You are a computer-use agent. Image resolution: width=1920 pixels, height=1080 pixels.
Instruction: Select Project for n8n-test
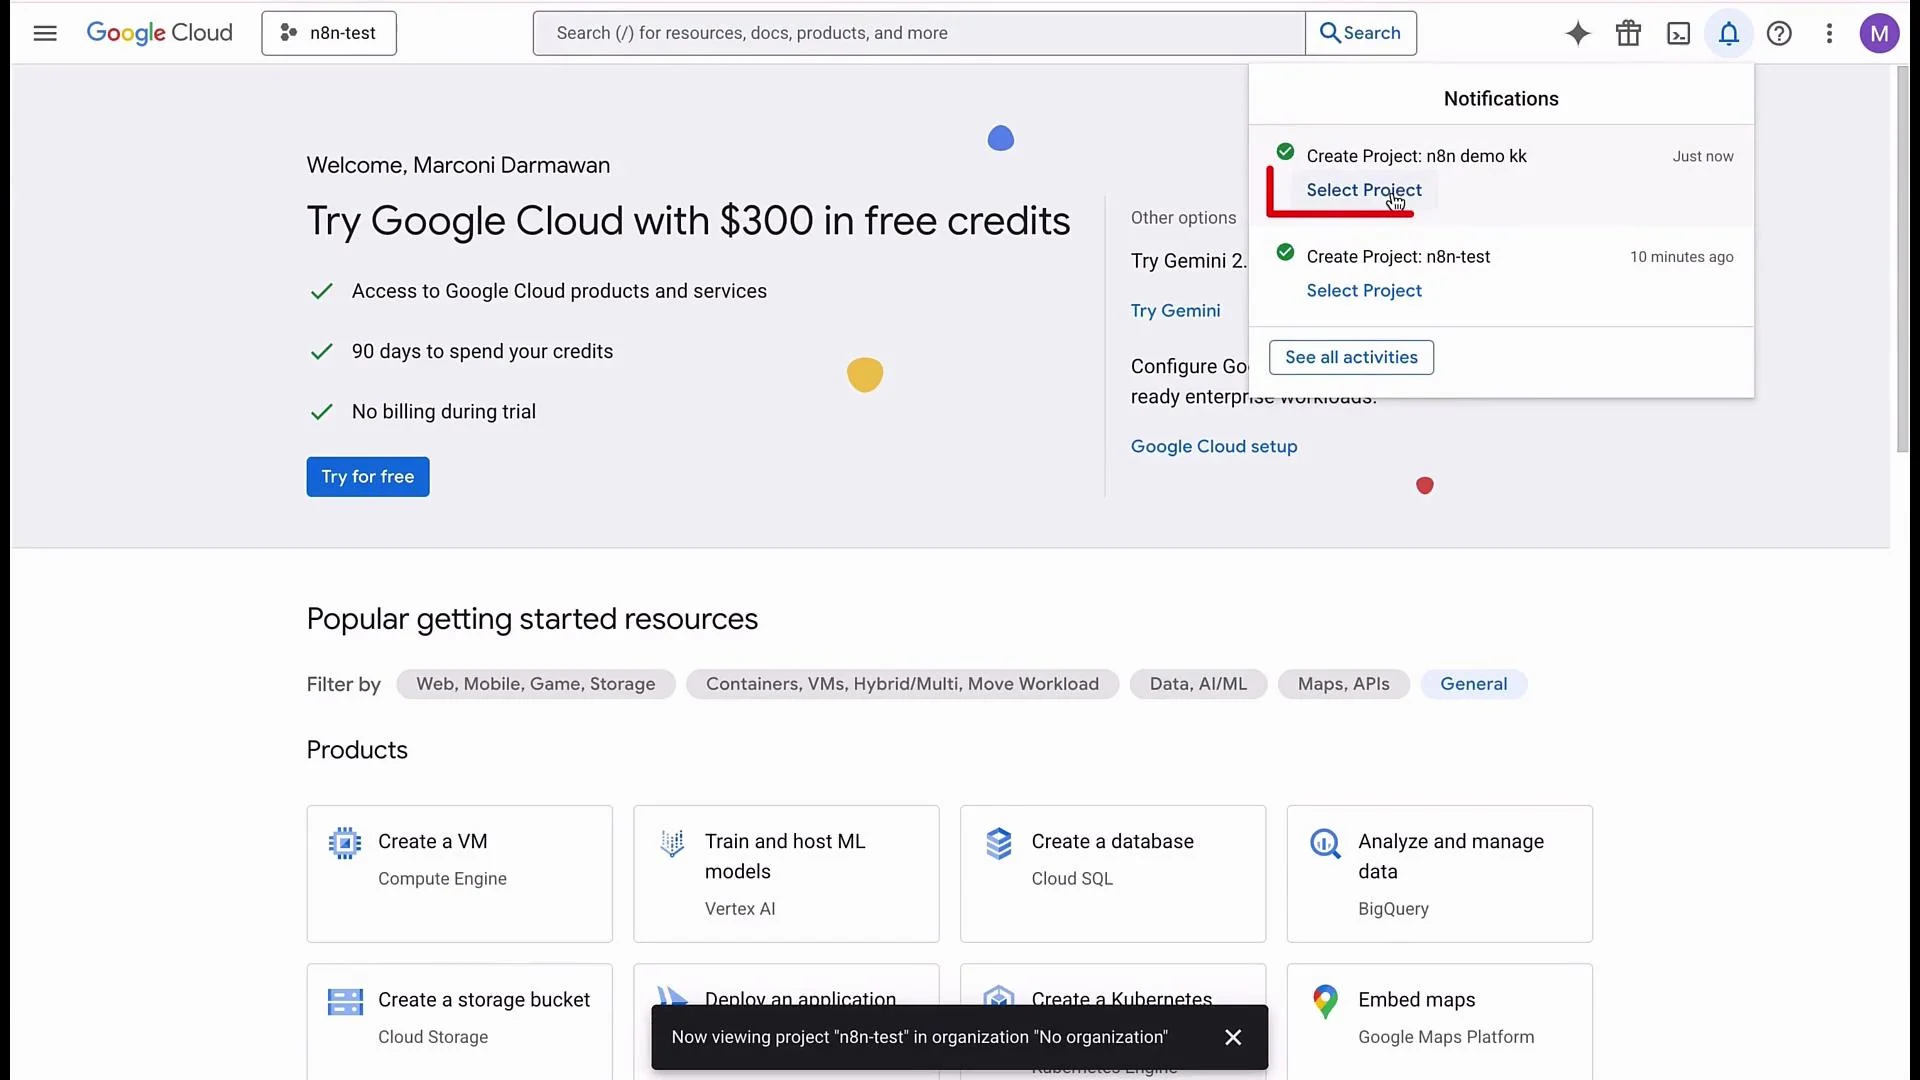point(1363,291)
